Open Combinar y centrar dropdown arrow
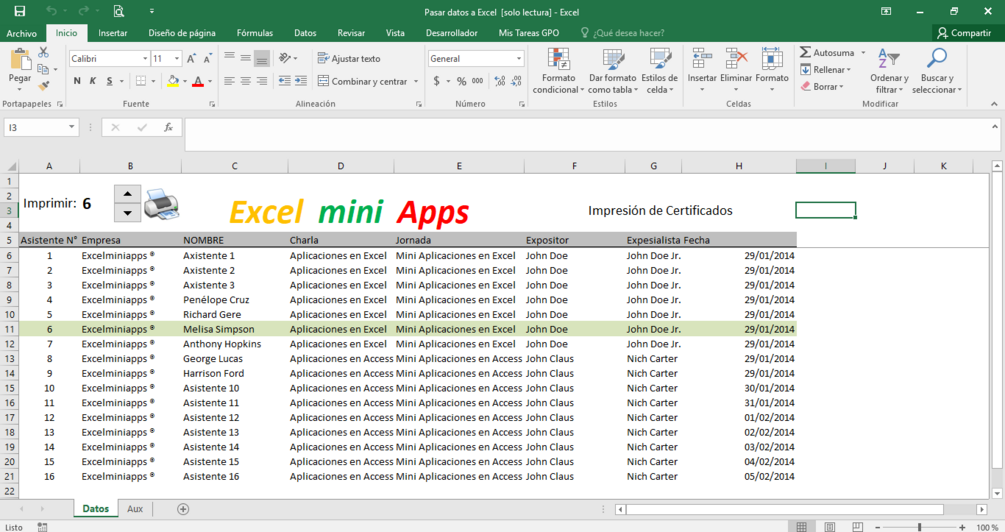 (416, 81)
